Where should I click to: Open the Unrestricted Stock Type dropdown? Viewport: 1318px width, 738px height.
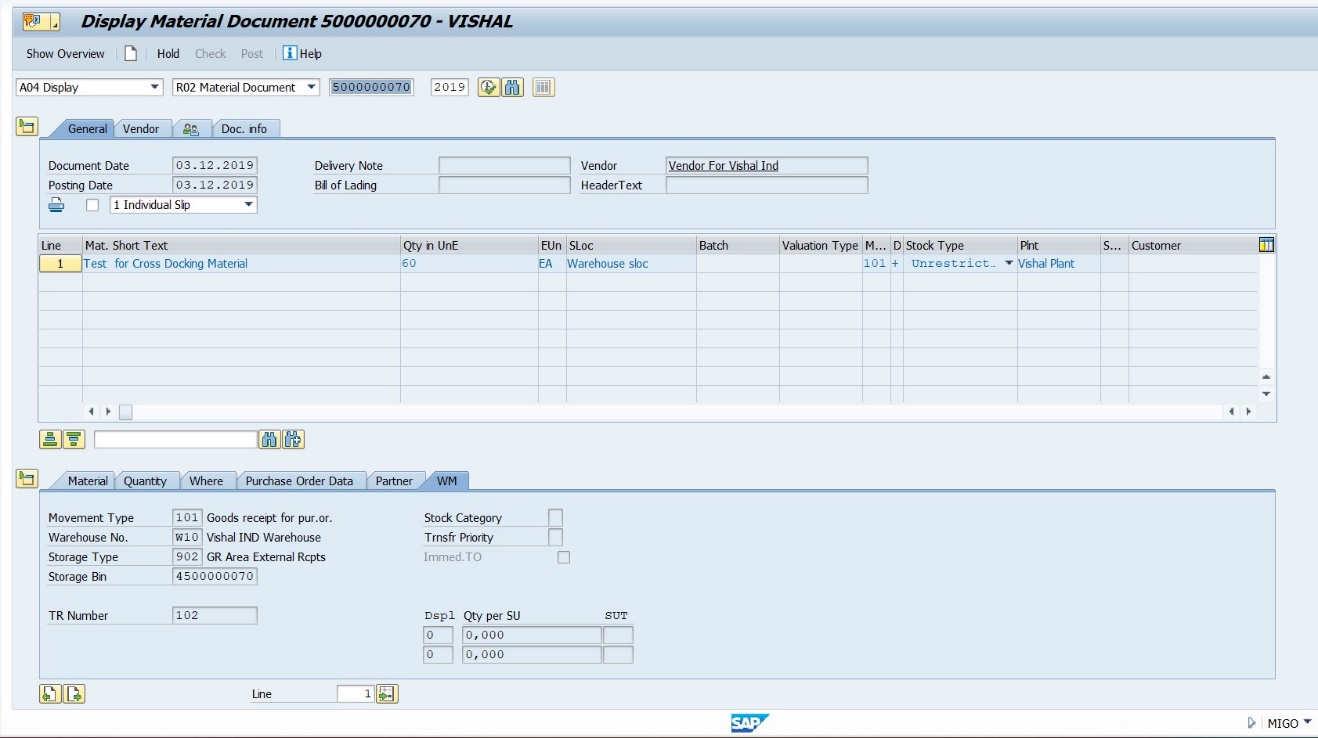coord(1009,264)
